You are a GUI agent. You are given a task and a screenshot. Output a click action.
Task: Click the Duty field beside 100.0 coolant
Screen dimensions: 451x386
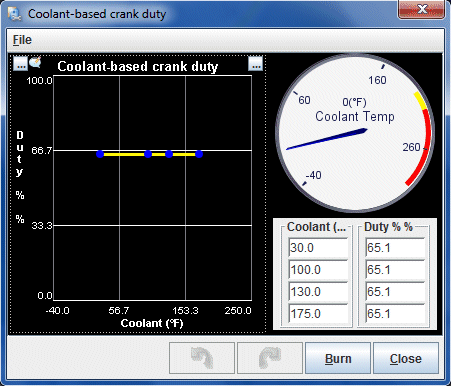(x=395, y=269)
